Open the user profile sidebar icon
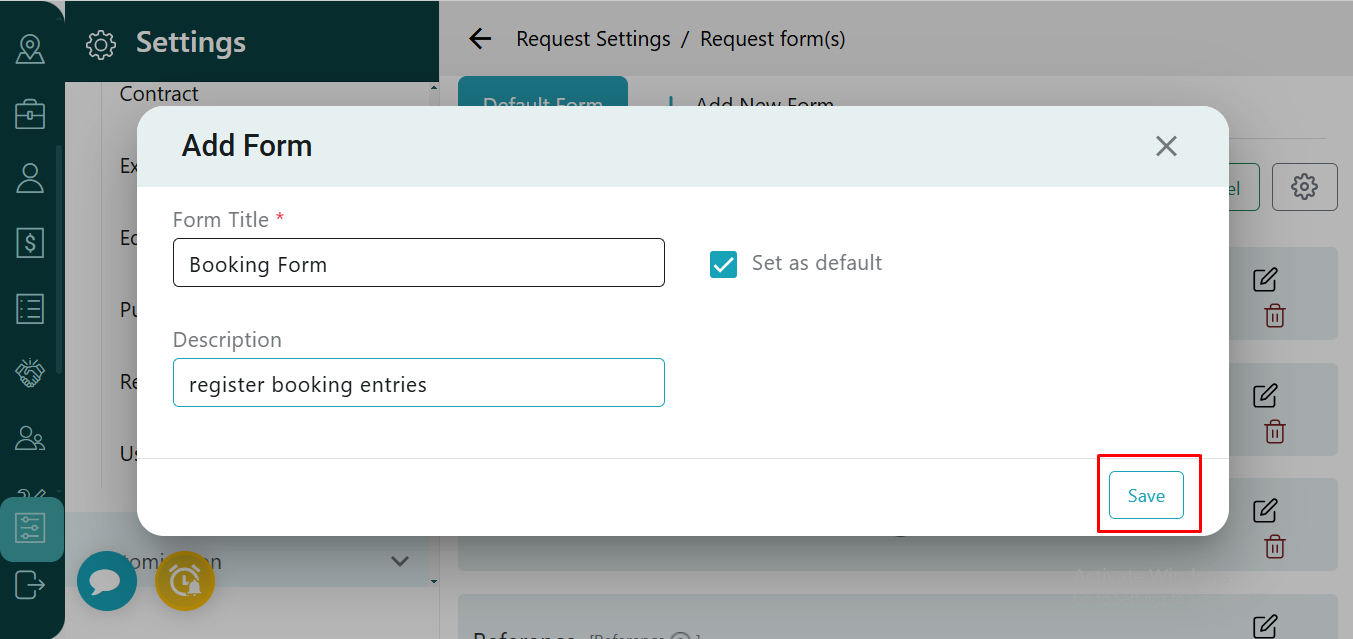This screenshot has height=639, width=1353. point(30,178)
